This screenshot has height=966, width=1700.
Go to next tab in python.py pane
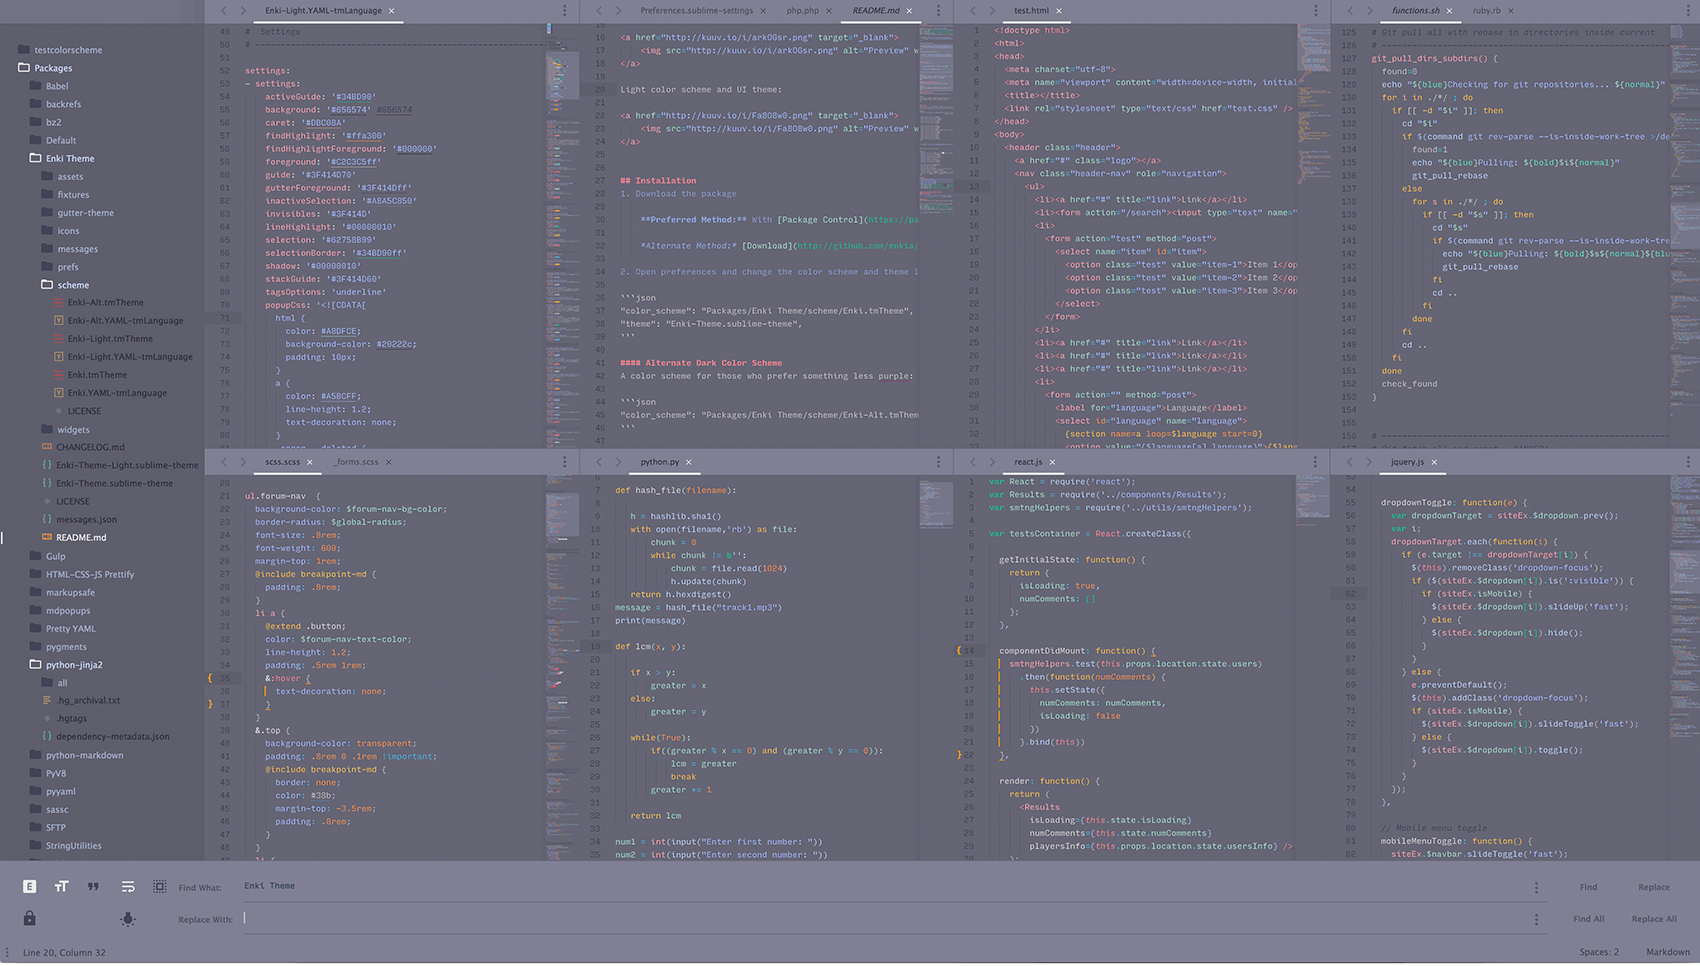point(618,462)
